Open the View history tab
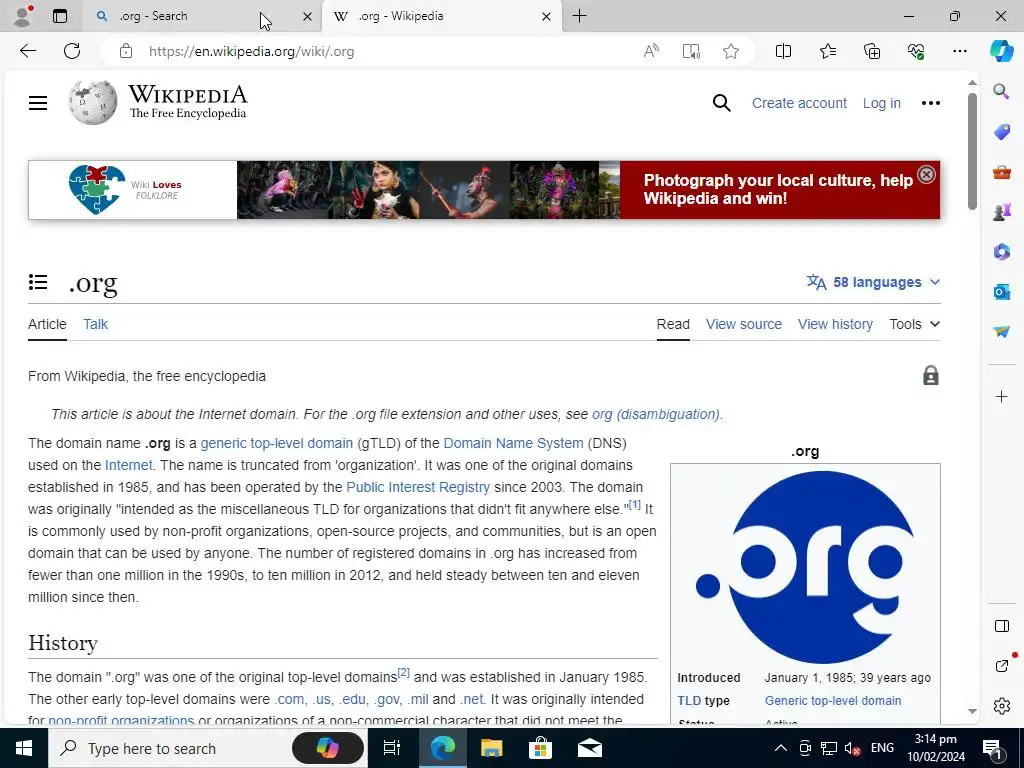This screenshot has width=1024, height=768. click(835, 324)
